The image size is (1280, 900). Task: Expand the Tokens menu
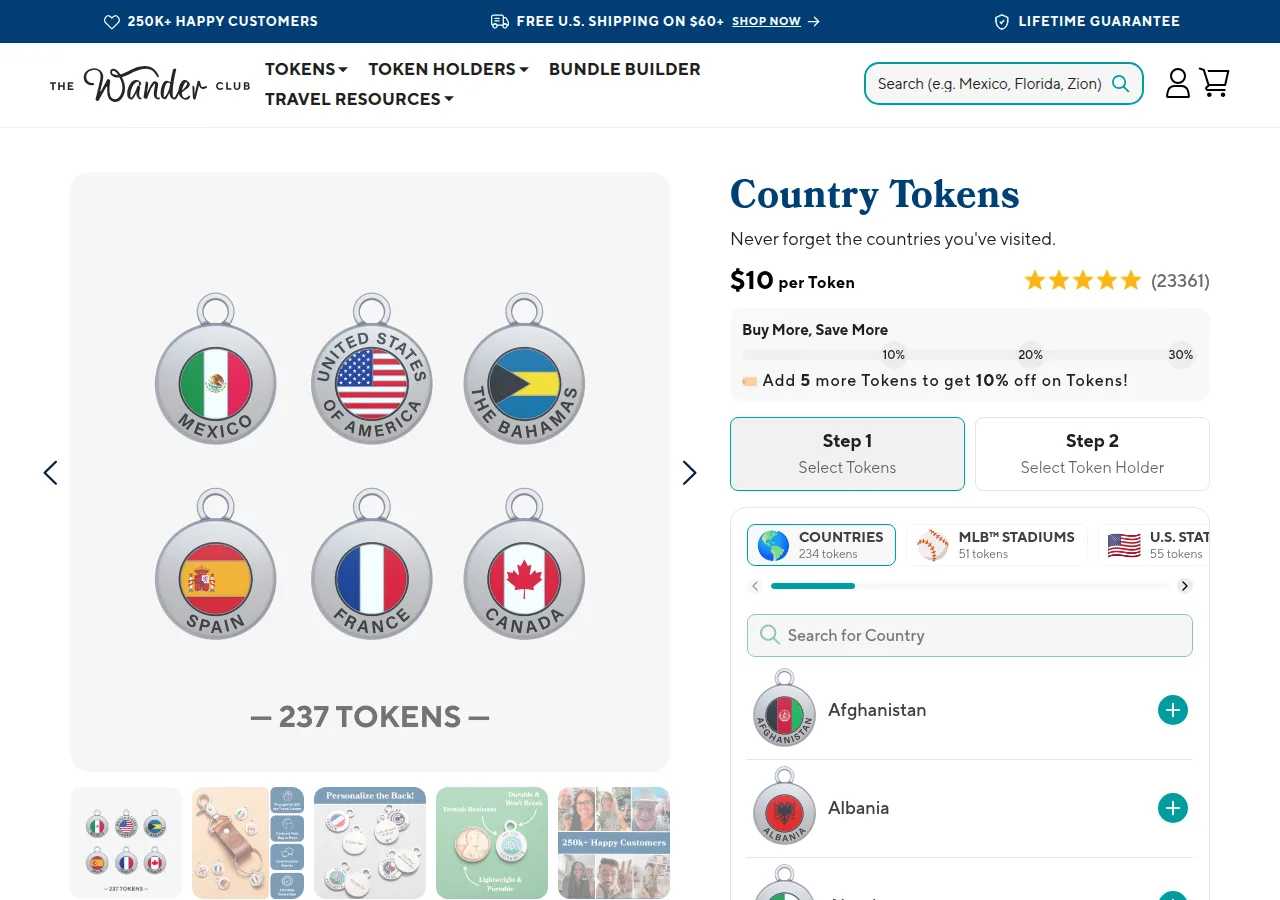(x=306, y=69)
